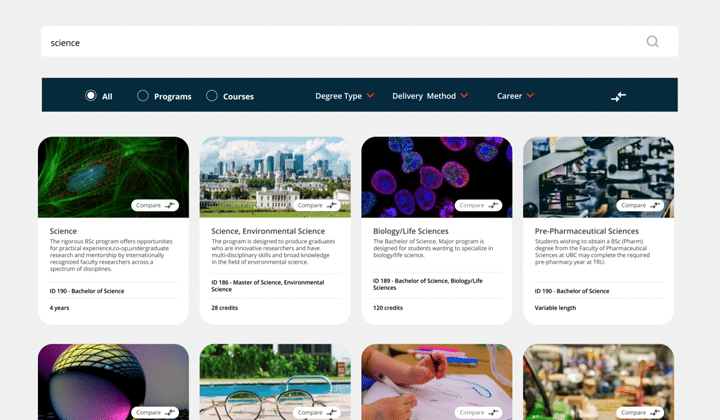
Task: Click Compare on the eyeglasses pool card
Action: 316,412
